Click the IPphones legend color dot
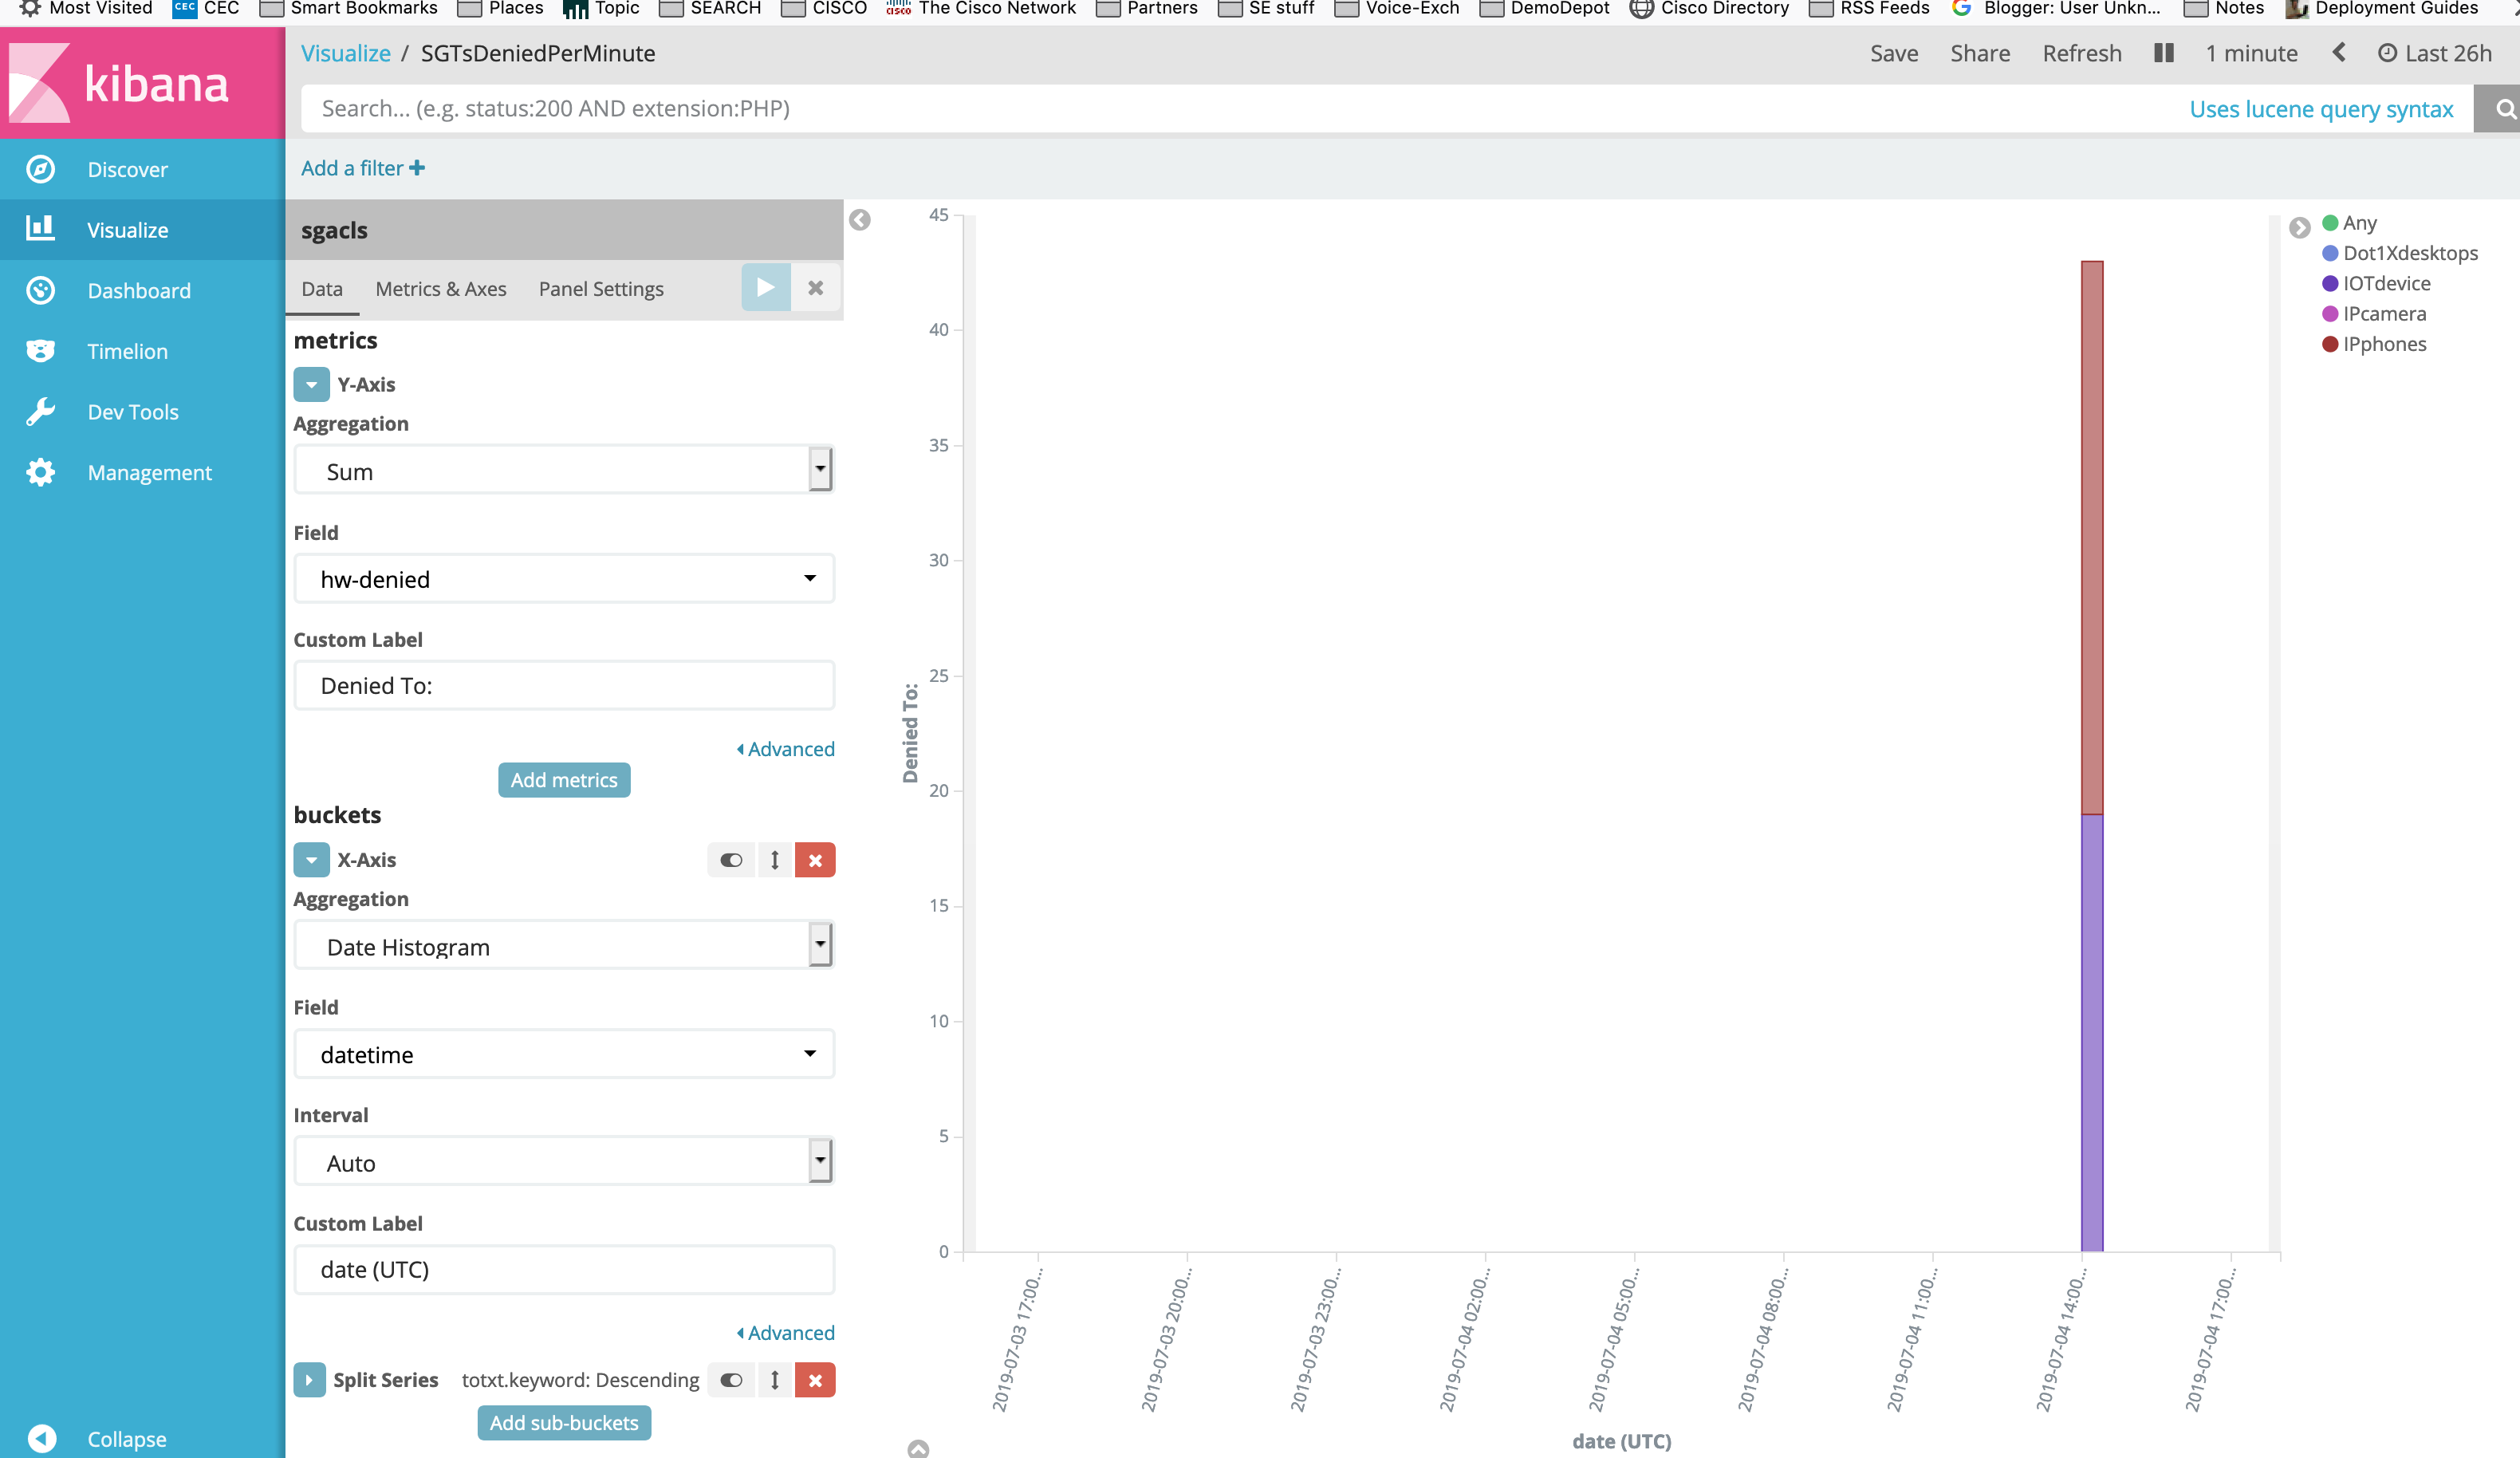 click(x=2329, y=344)
